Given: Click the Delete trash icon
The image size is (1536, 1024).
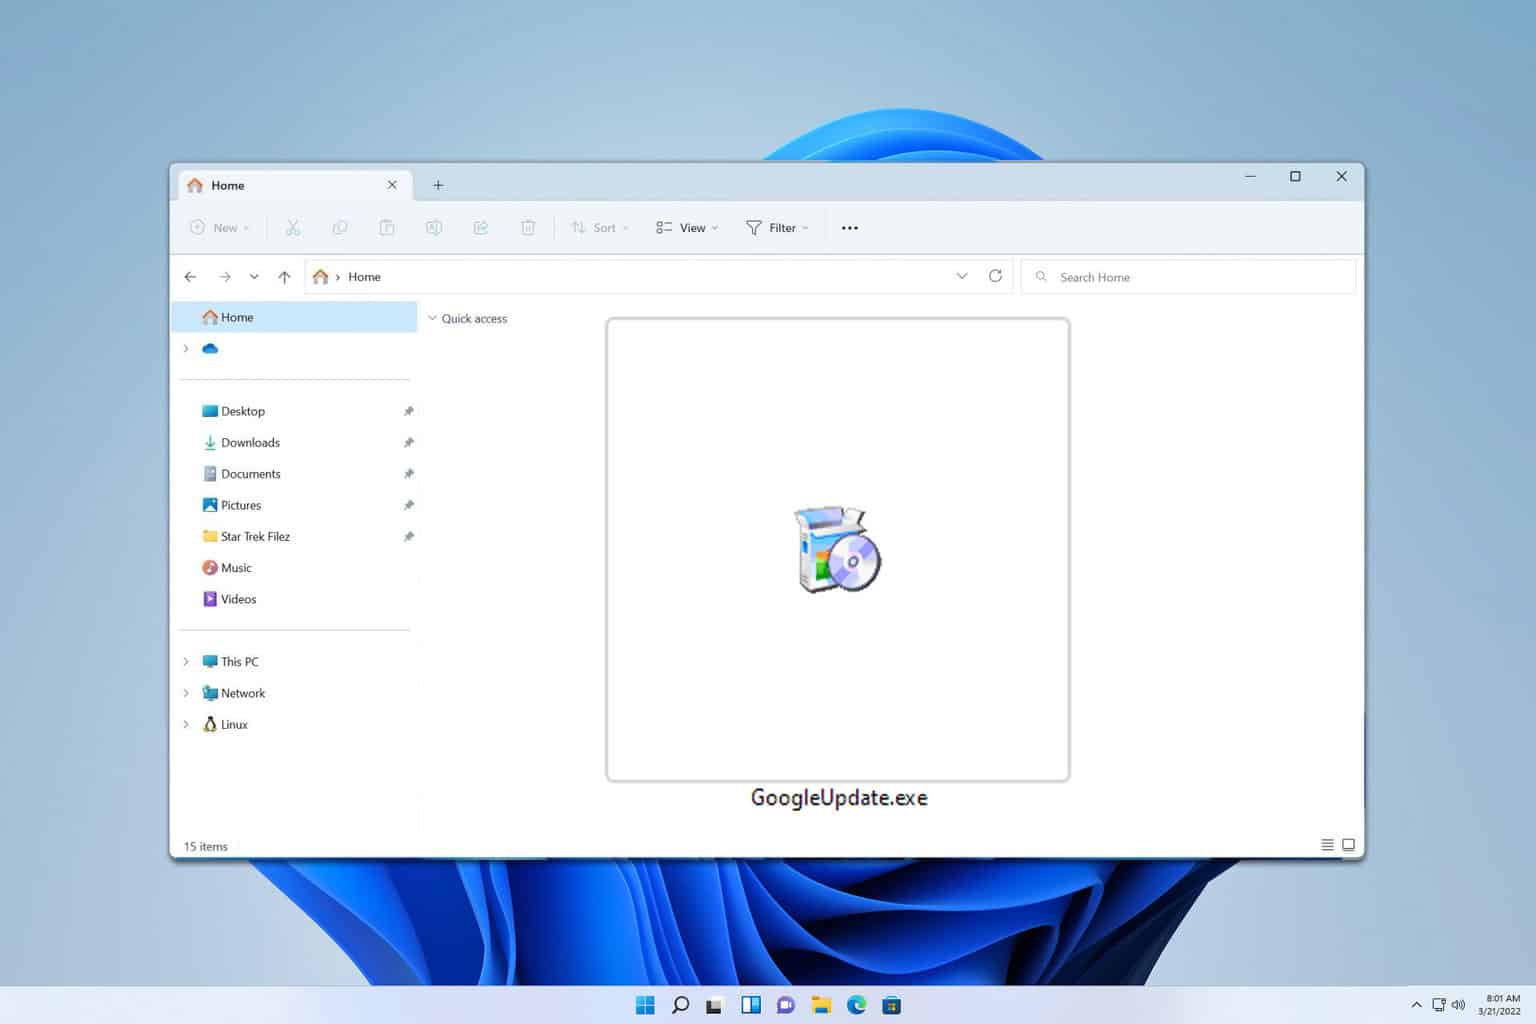Looking at the screenshot, I should point(528,228).
